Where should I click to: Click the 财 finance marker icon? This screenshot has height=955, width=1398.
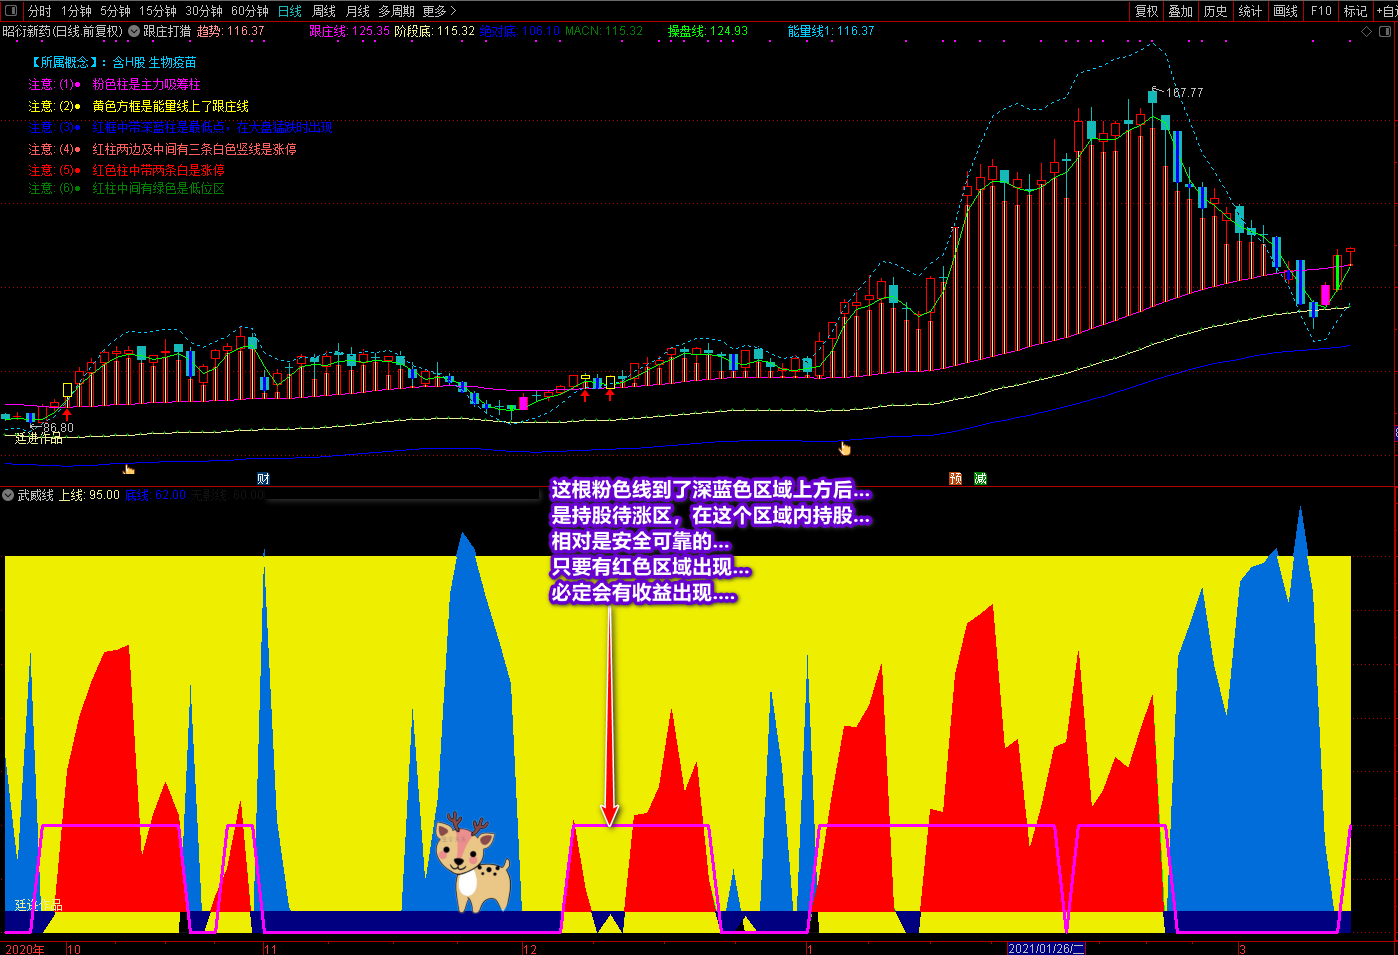[x=264, y=479]
